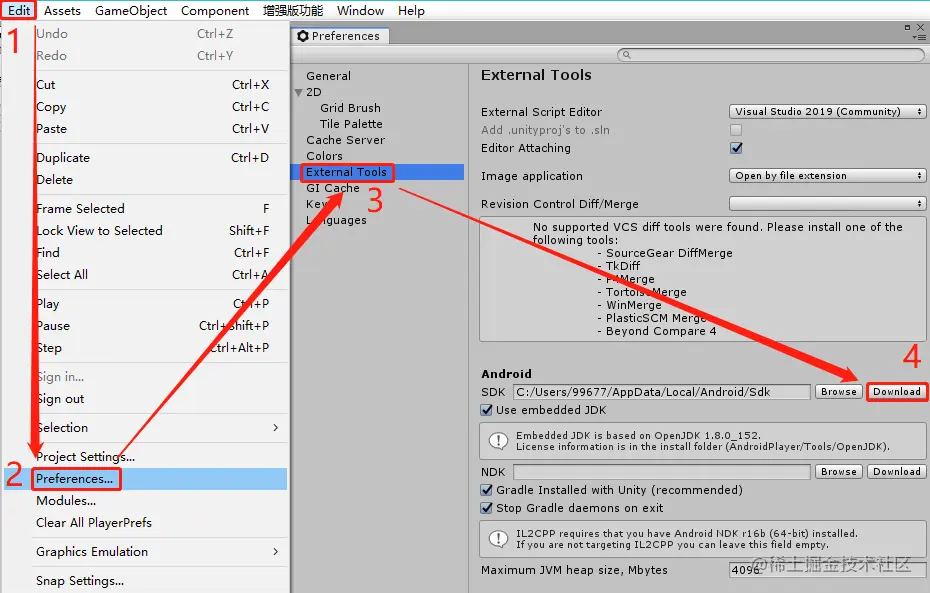Open the Assets menu

click(62, 11)
